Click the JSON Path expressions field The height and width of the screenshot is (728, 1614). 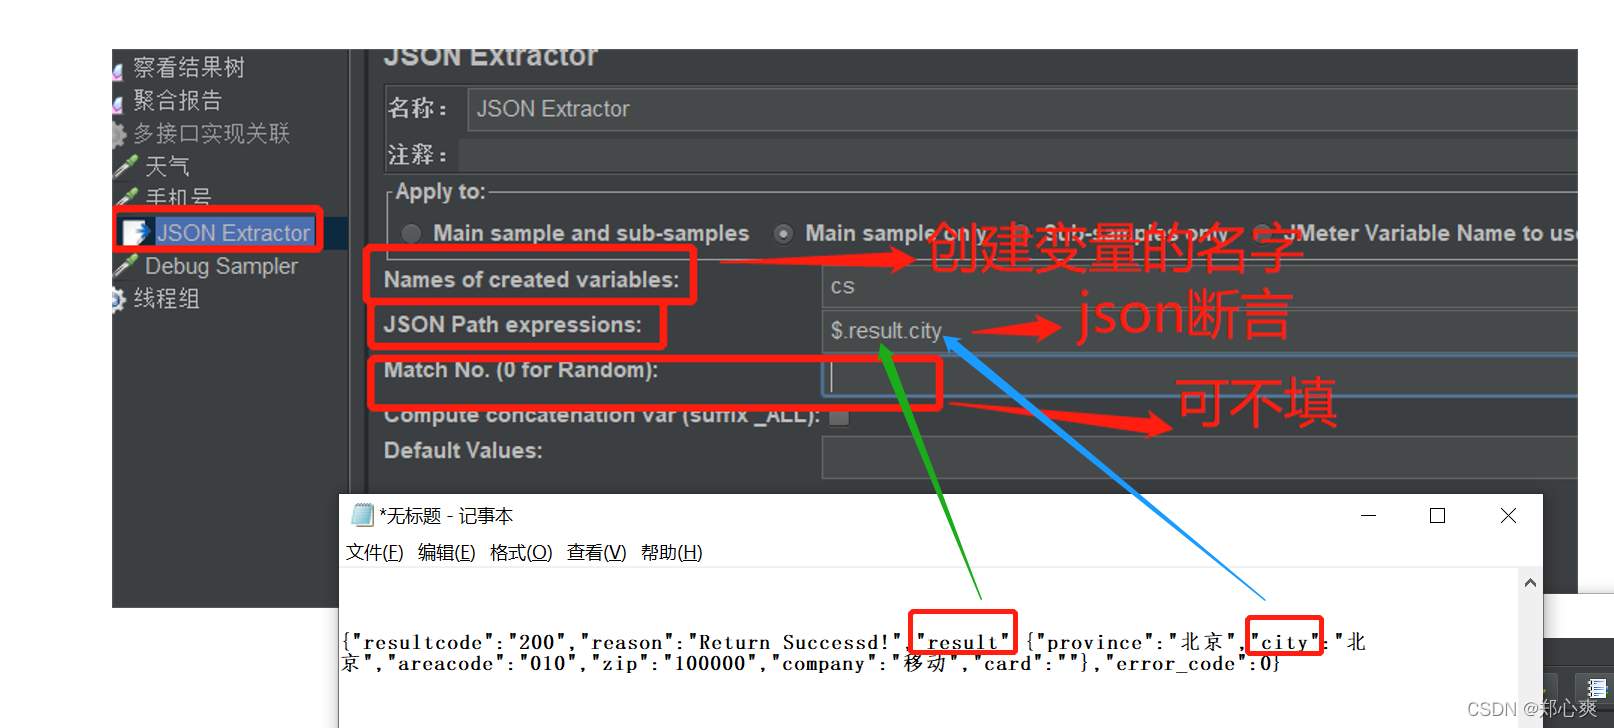1199,330
